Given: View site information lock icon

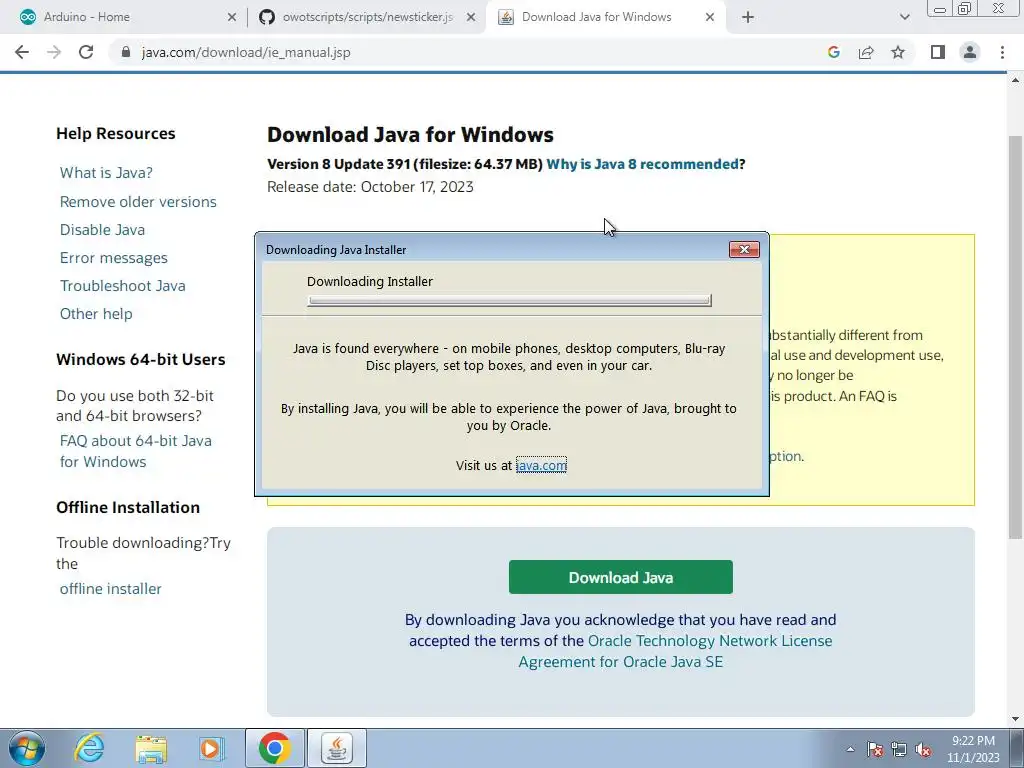Looking at the screenshot, I should tap(126, 52).
